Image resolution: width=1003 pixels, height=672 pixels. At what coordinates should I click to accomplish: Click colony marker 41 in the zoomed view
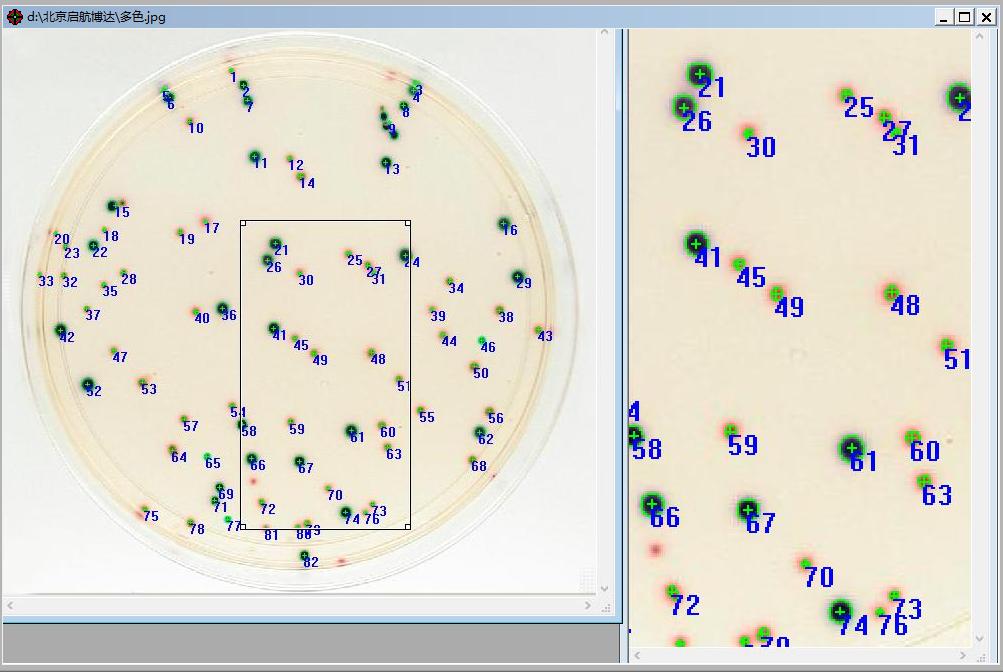(x=697, y=243)
